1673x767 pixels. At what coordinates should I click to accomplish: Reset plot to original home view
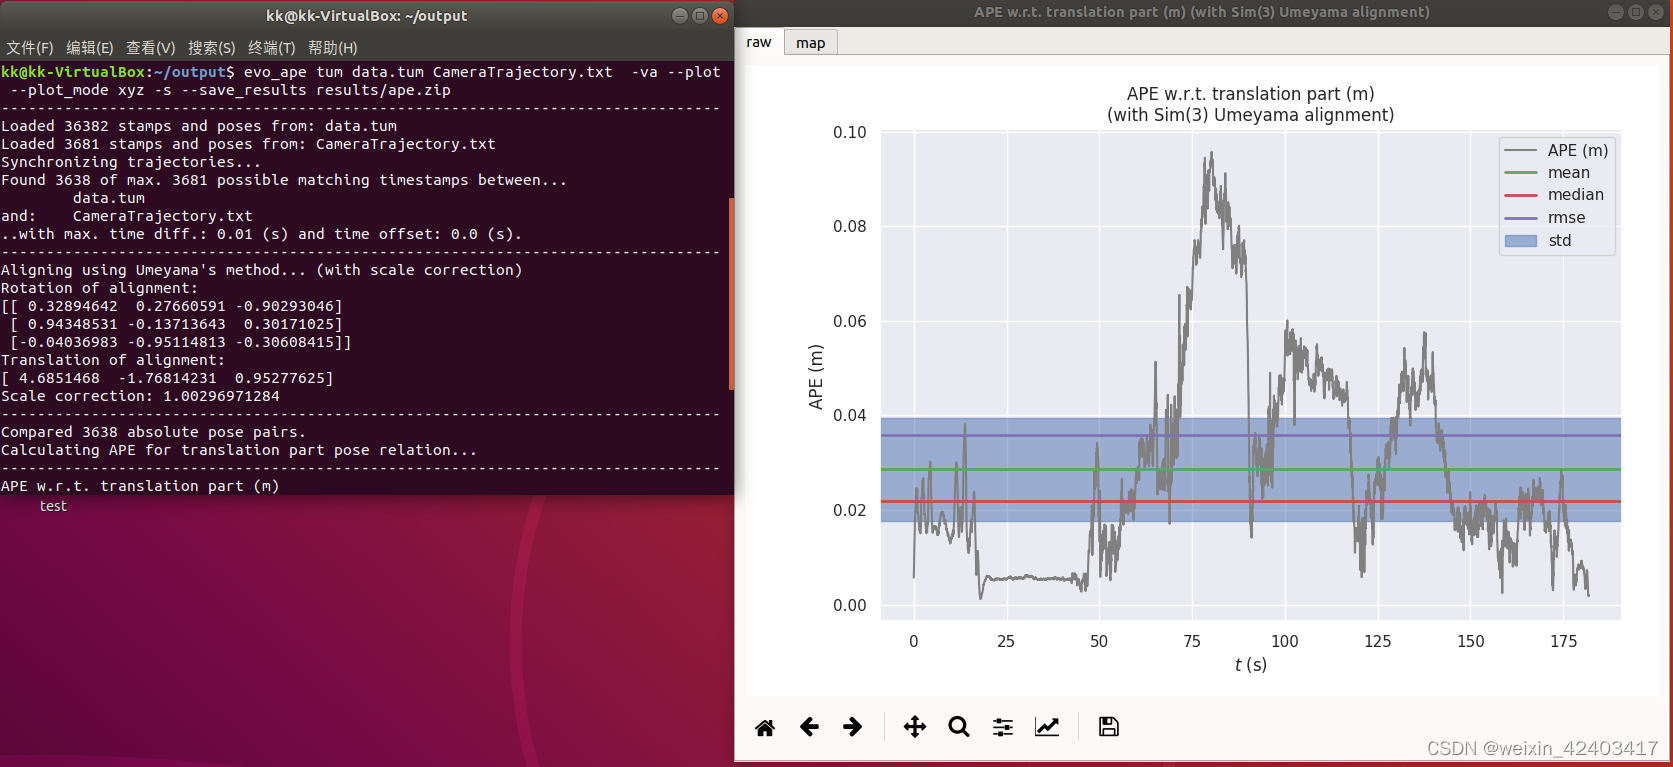click(765, 727)
